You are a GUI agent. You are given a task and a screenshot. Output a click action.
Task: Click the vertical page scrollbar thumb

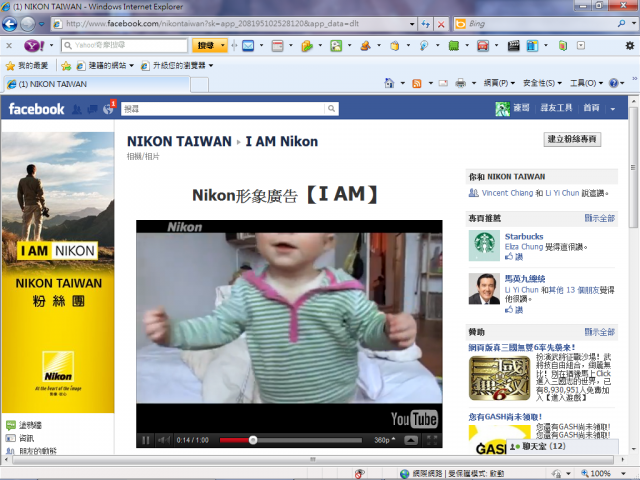(x=633, y=167)
